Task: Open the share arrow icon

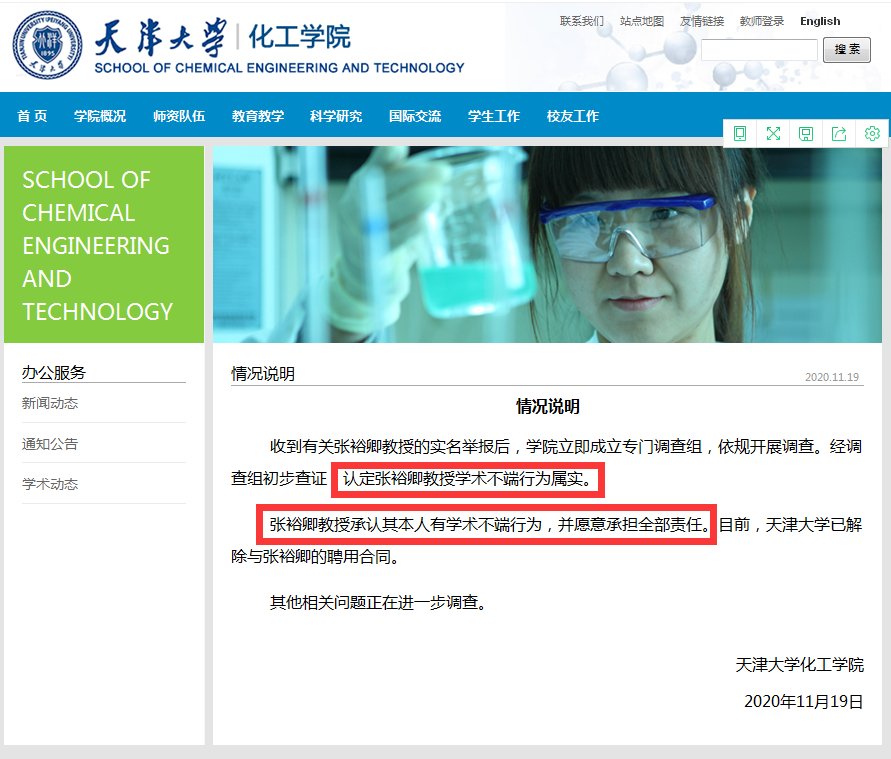Action: click(x=839, y=133)
